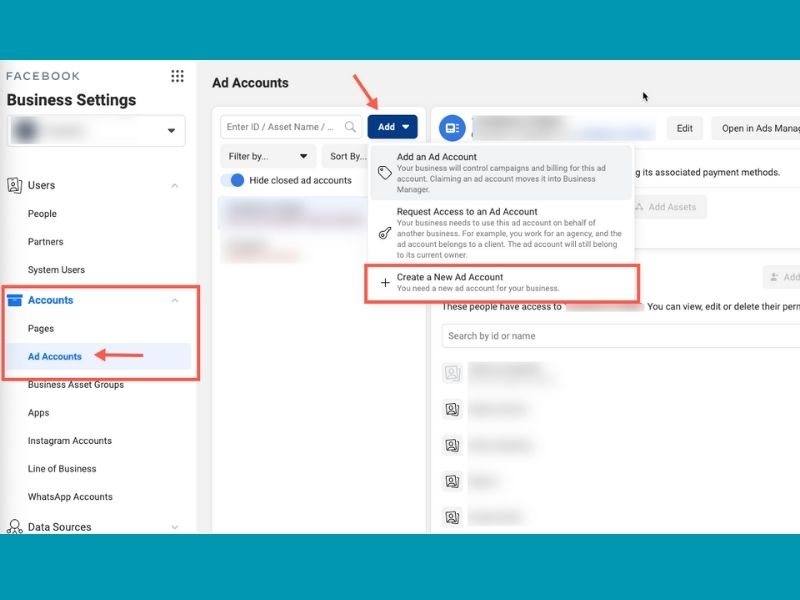Click Open in Ads Manager button
Screen dimensions: 800x600
(756, 129)
